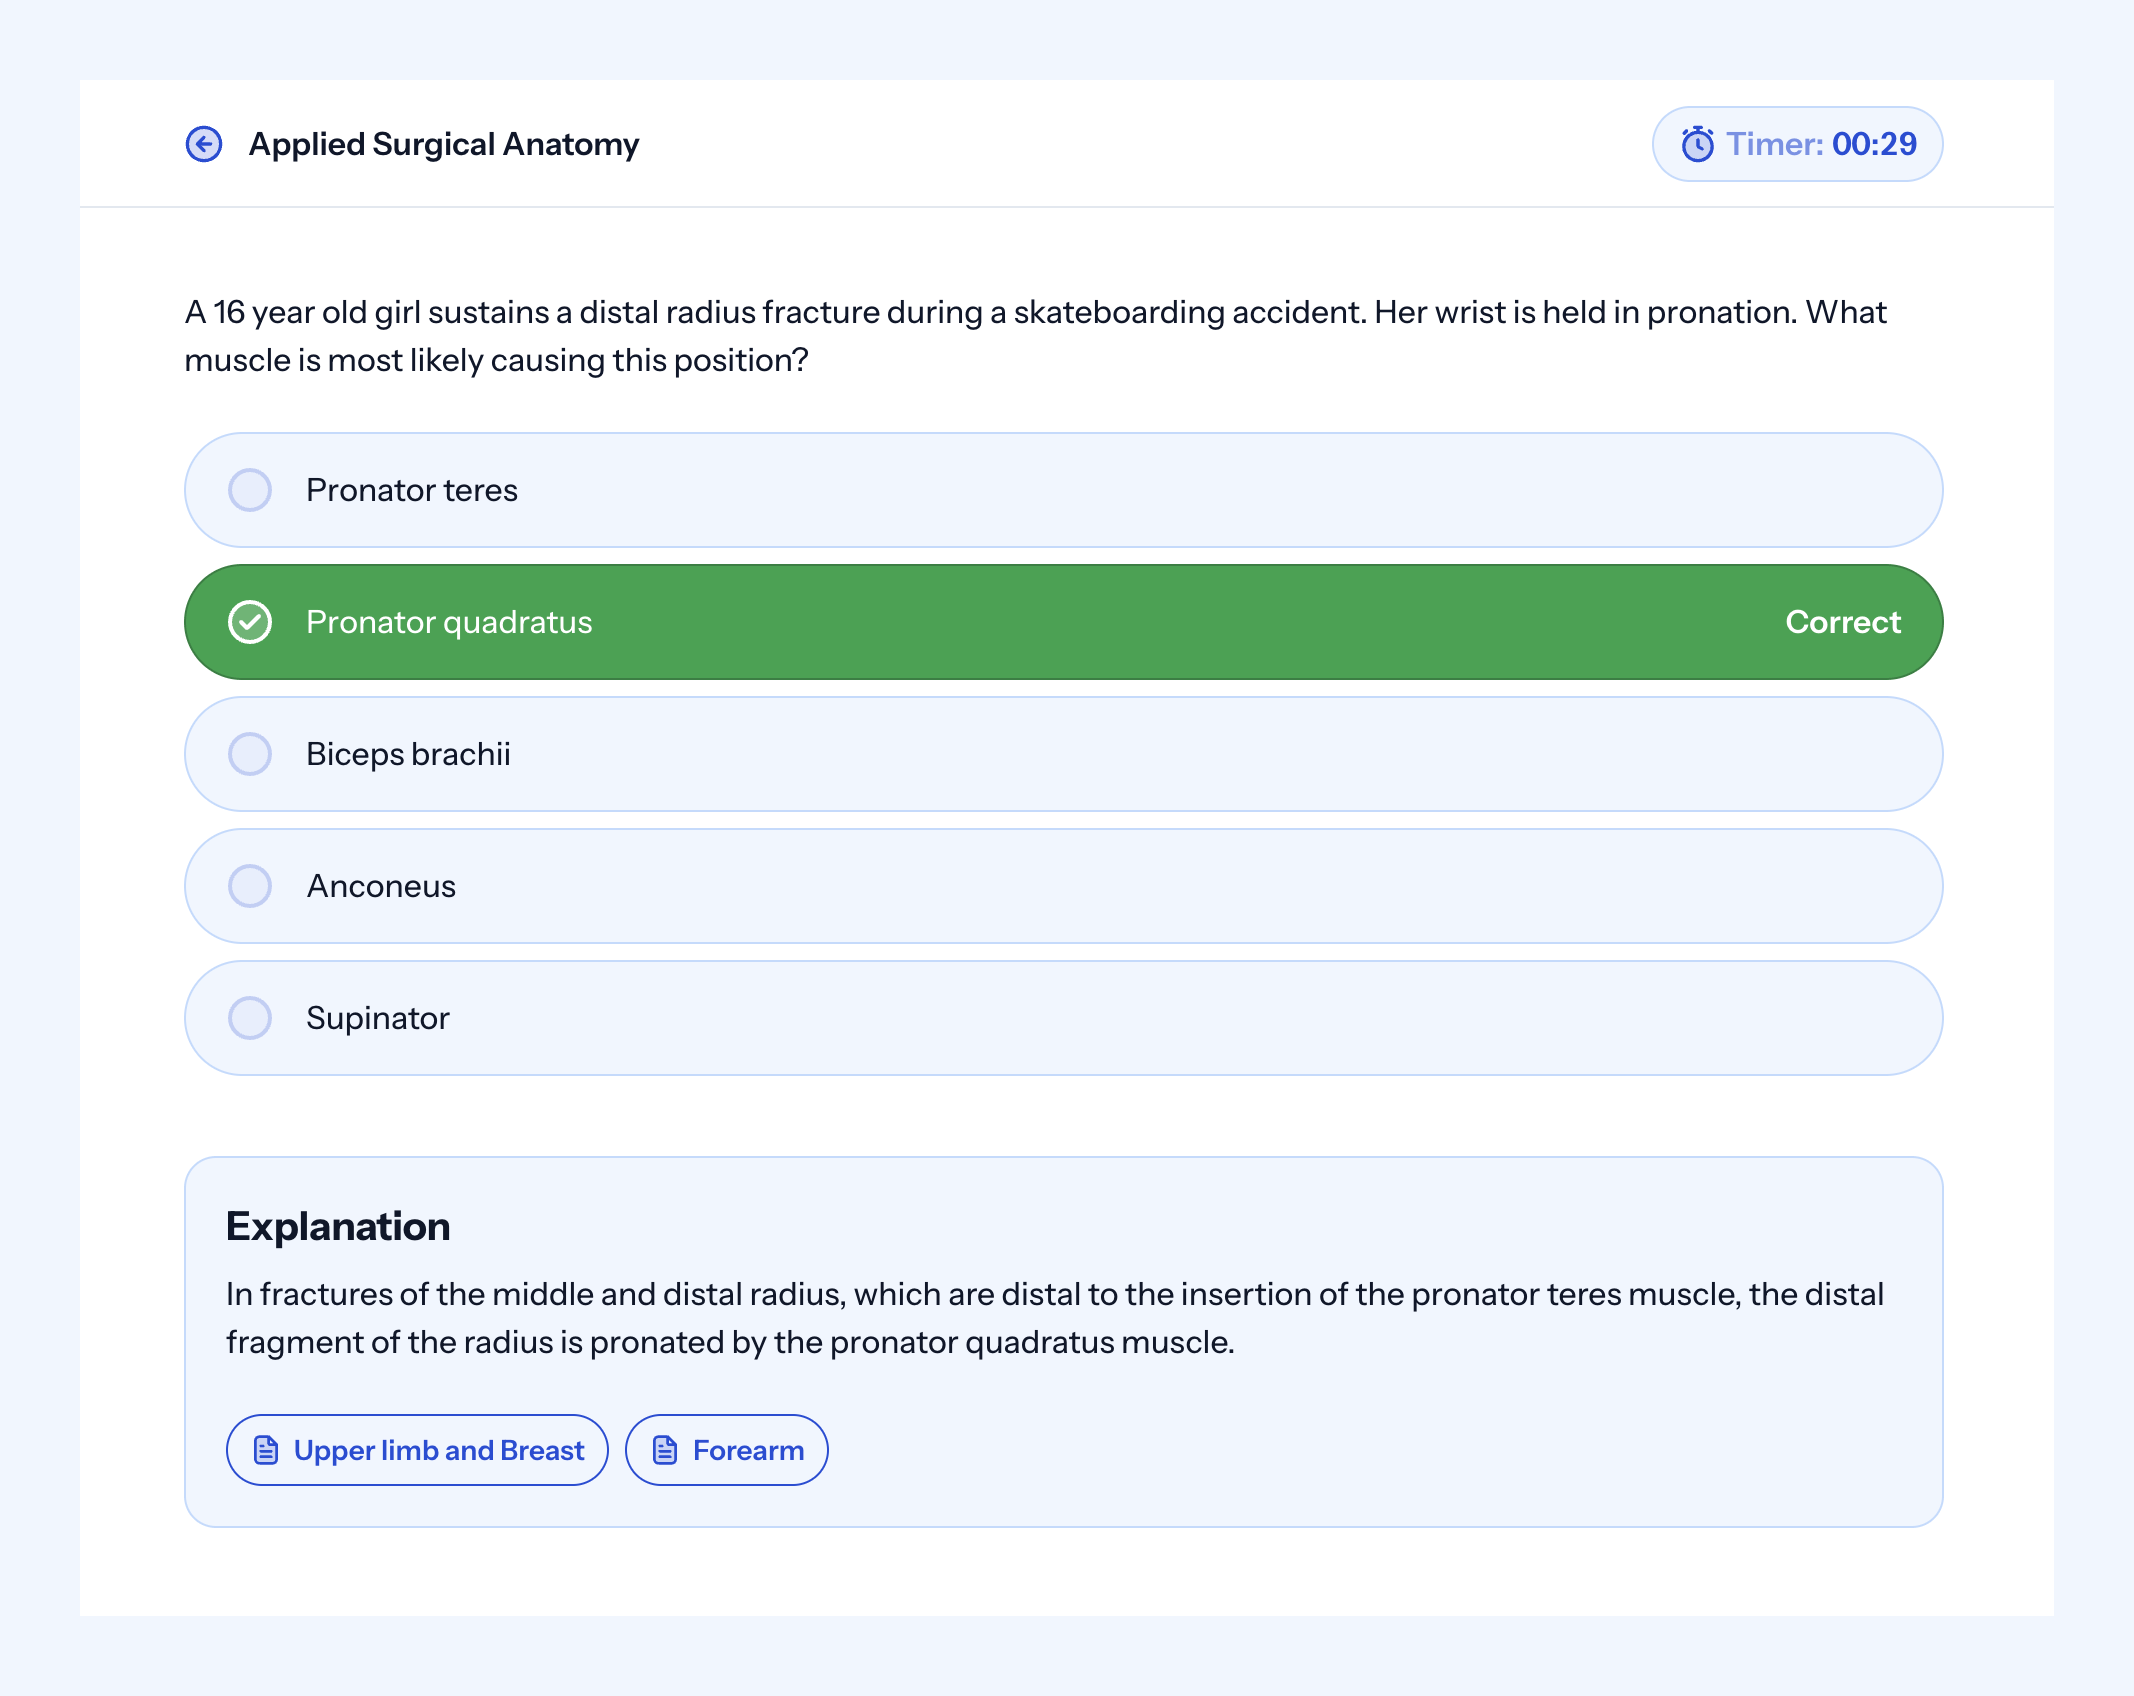Click the Biceps brachii option label
The width and height of the screenshot is (2134, 1696).
coord(408,754)
